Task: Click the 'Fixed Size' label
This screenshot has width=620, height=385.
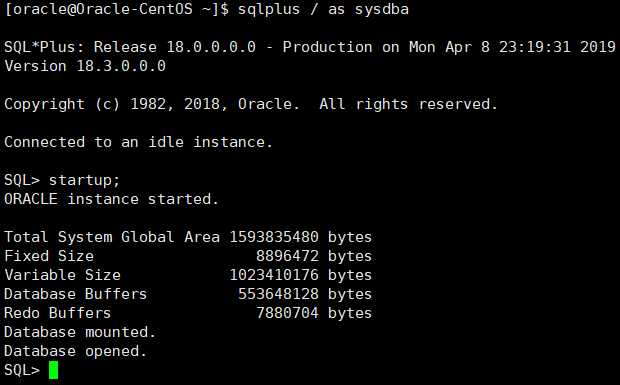Action: (x=49, y=256)
